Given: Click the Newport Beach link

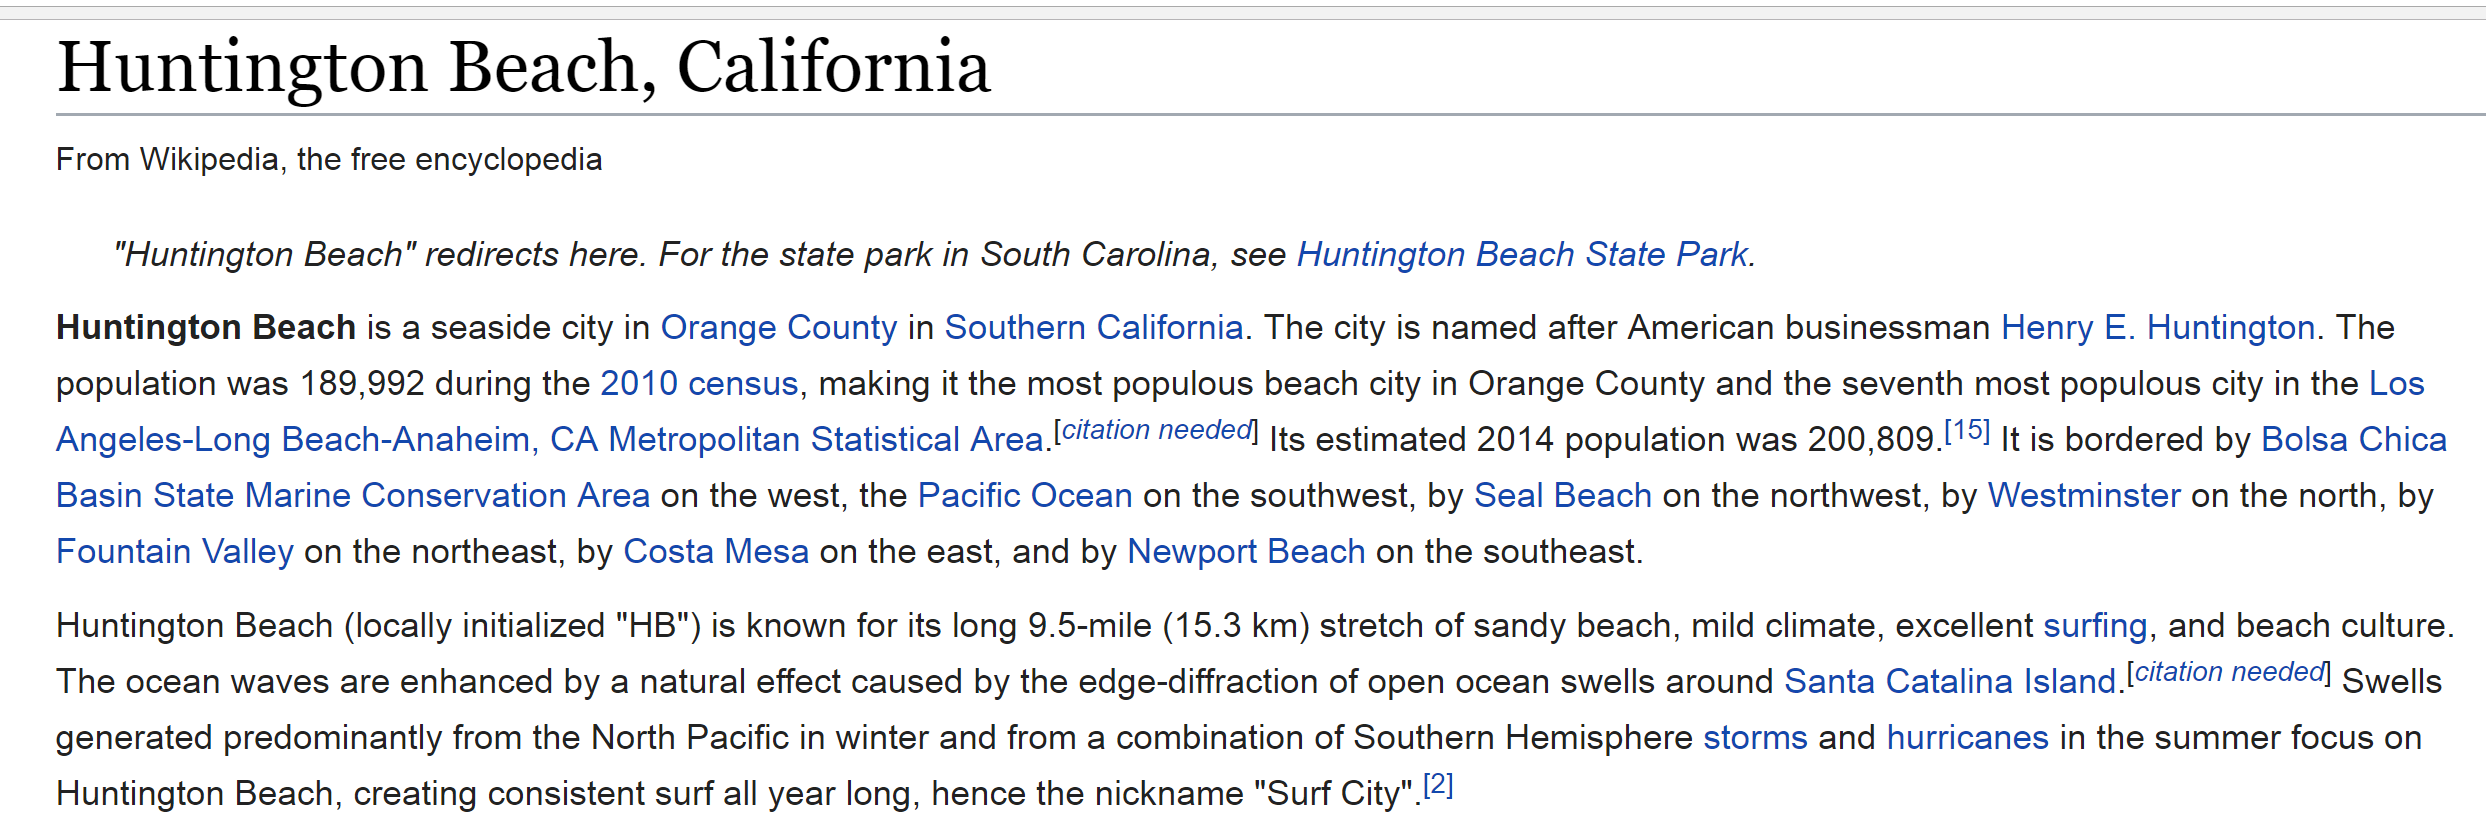Looking at the screenshot, I should 1245,552.
